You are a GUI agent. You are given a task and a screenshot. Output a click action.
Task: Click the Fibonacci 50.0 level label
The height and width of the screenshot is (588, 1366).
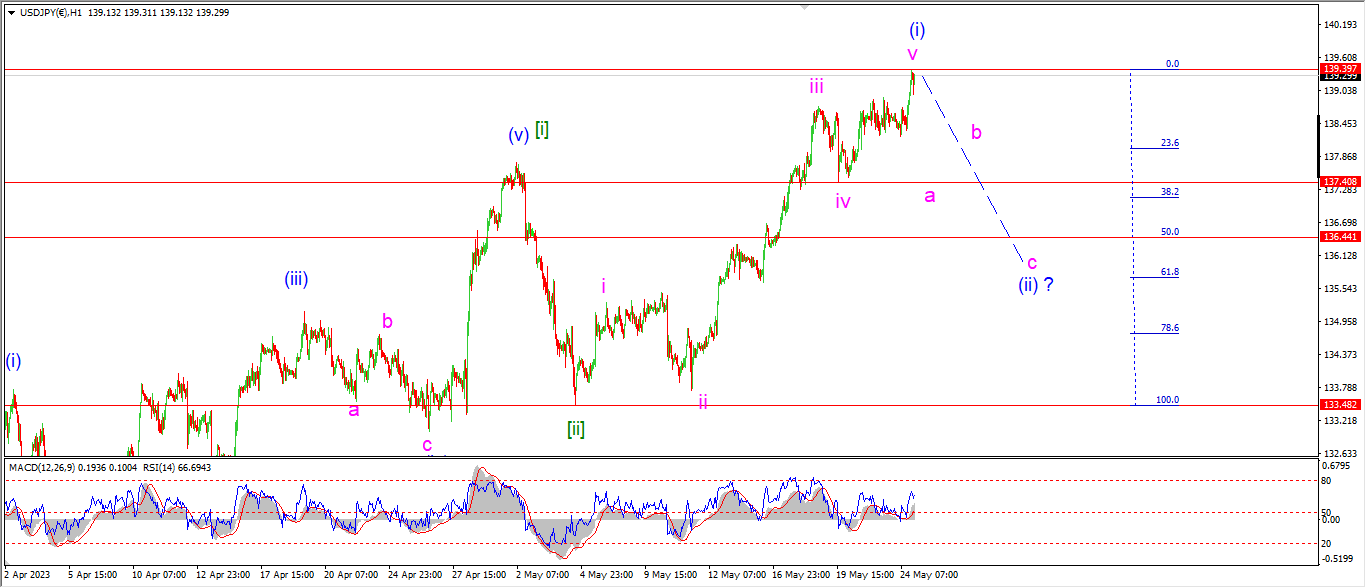tap(1169, 231)
